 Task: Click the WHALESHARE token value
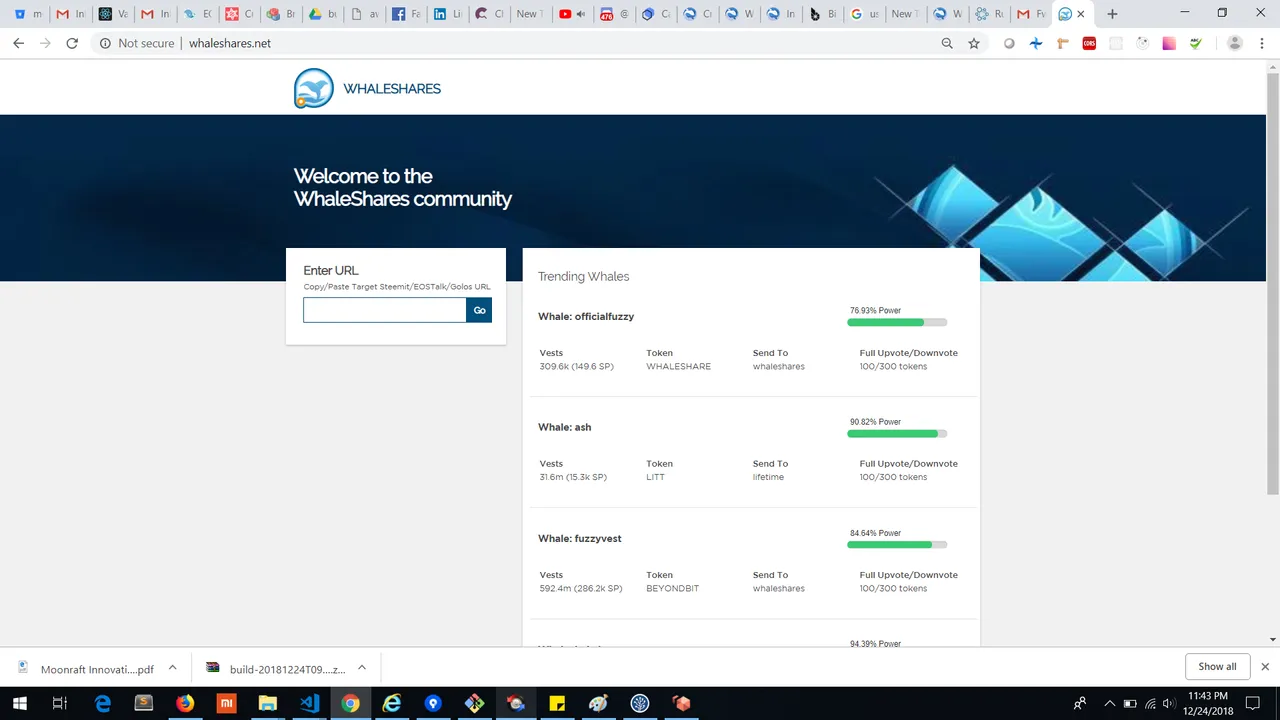[678, 366]
